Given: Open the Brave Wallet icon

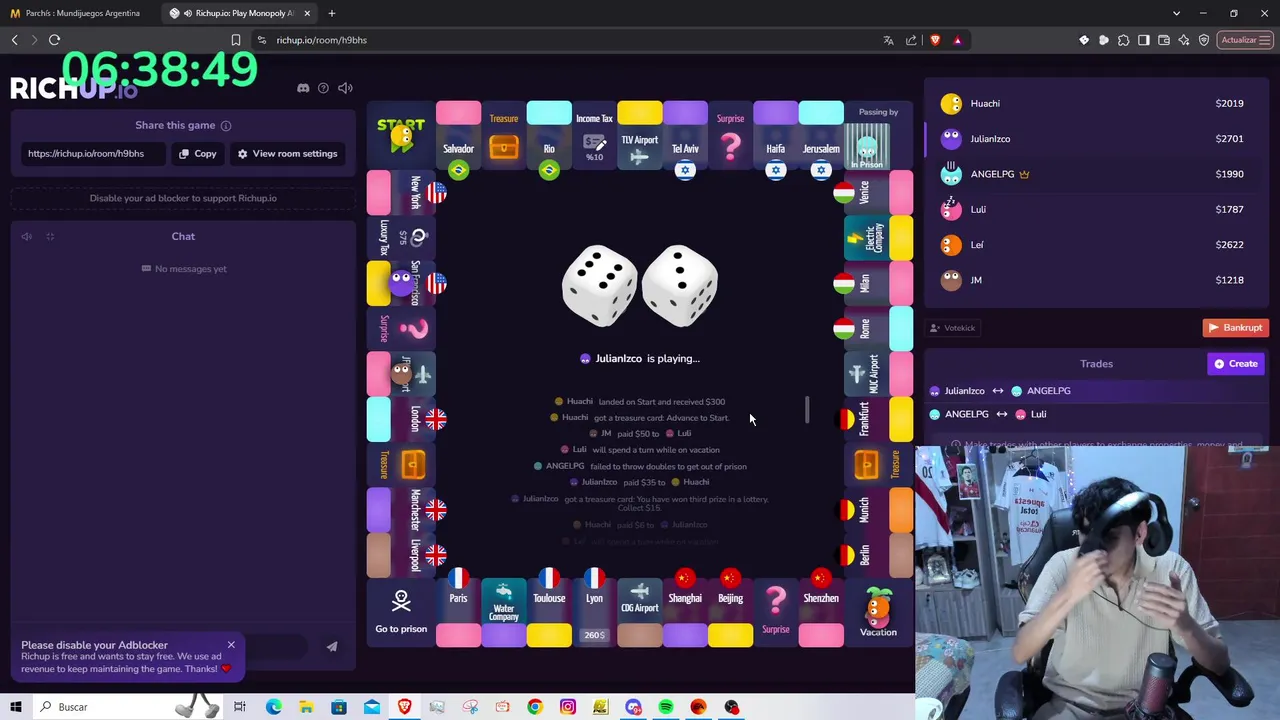Looking at the screenshot, I should [x=1164, y=40].
